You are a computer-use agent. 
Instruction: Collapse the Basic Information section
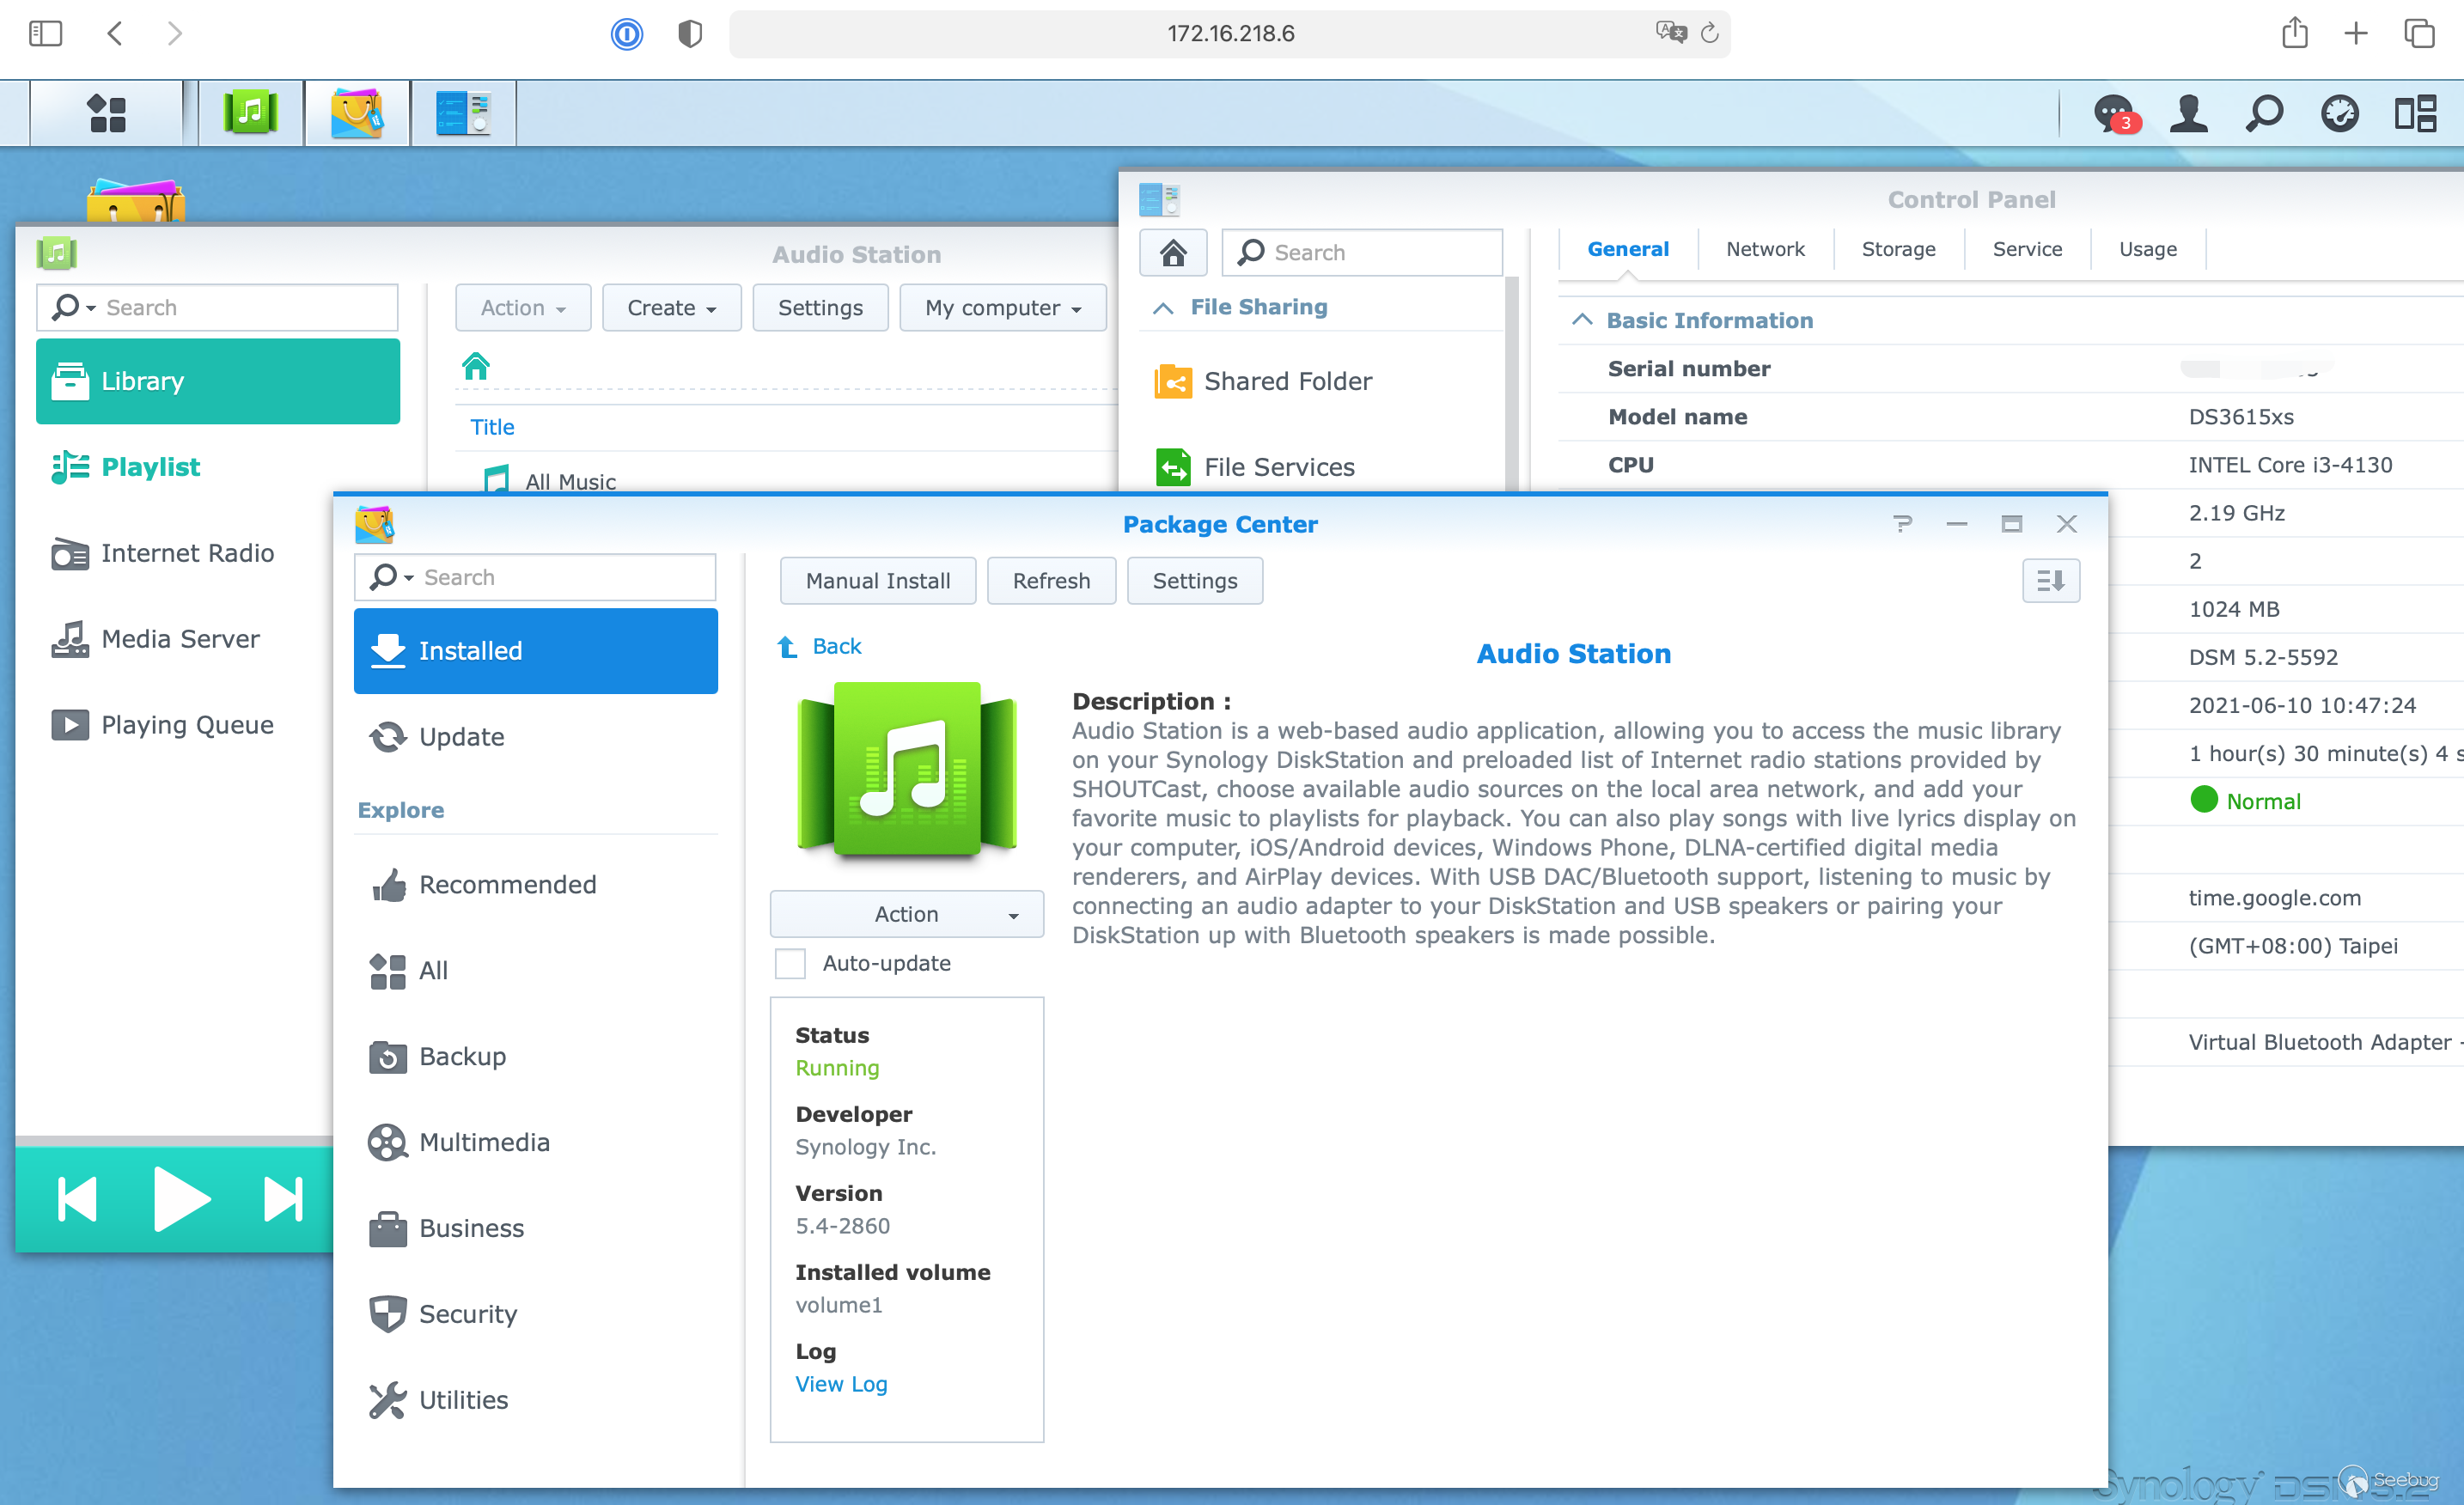point(1582,320)
